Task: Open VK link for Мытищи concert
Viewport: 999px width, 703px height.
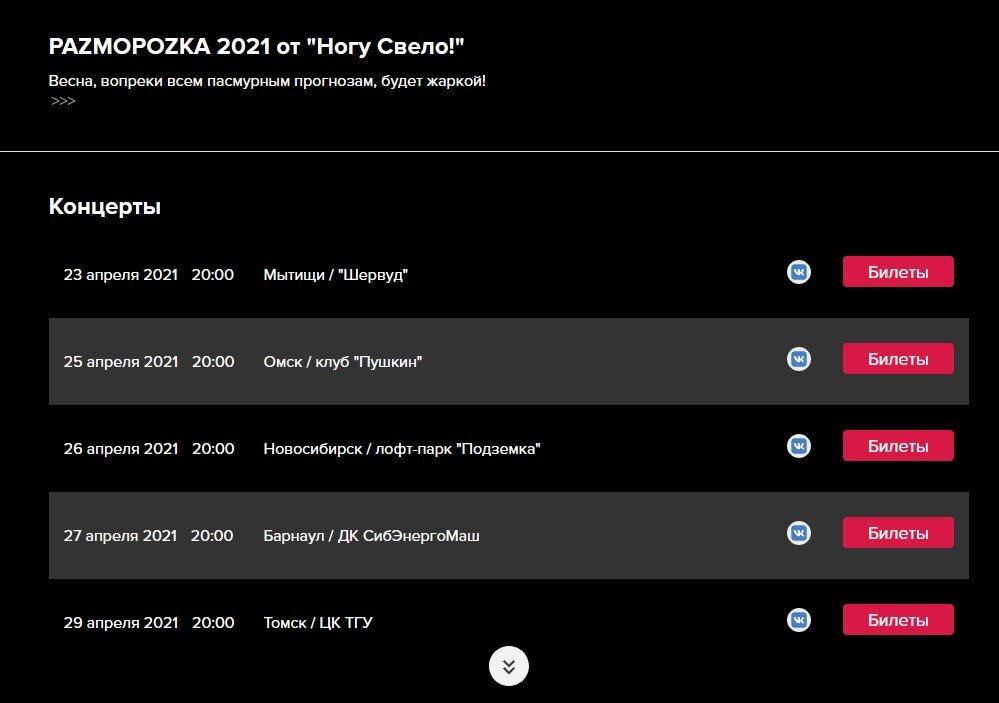Action: pyautogui.click(x=798, y=272)
